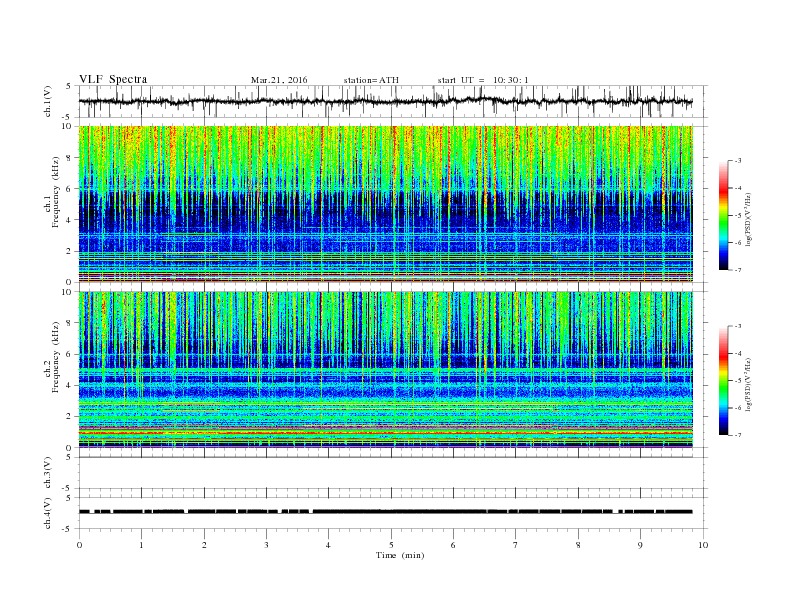Click the "ch.3(V)" axis label
The image size is (792, 612).
48,473
